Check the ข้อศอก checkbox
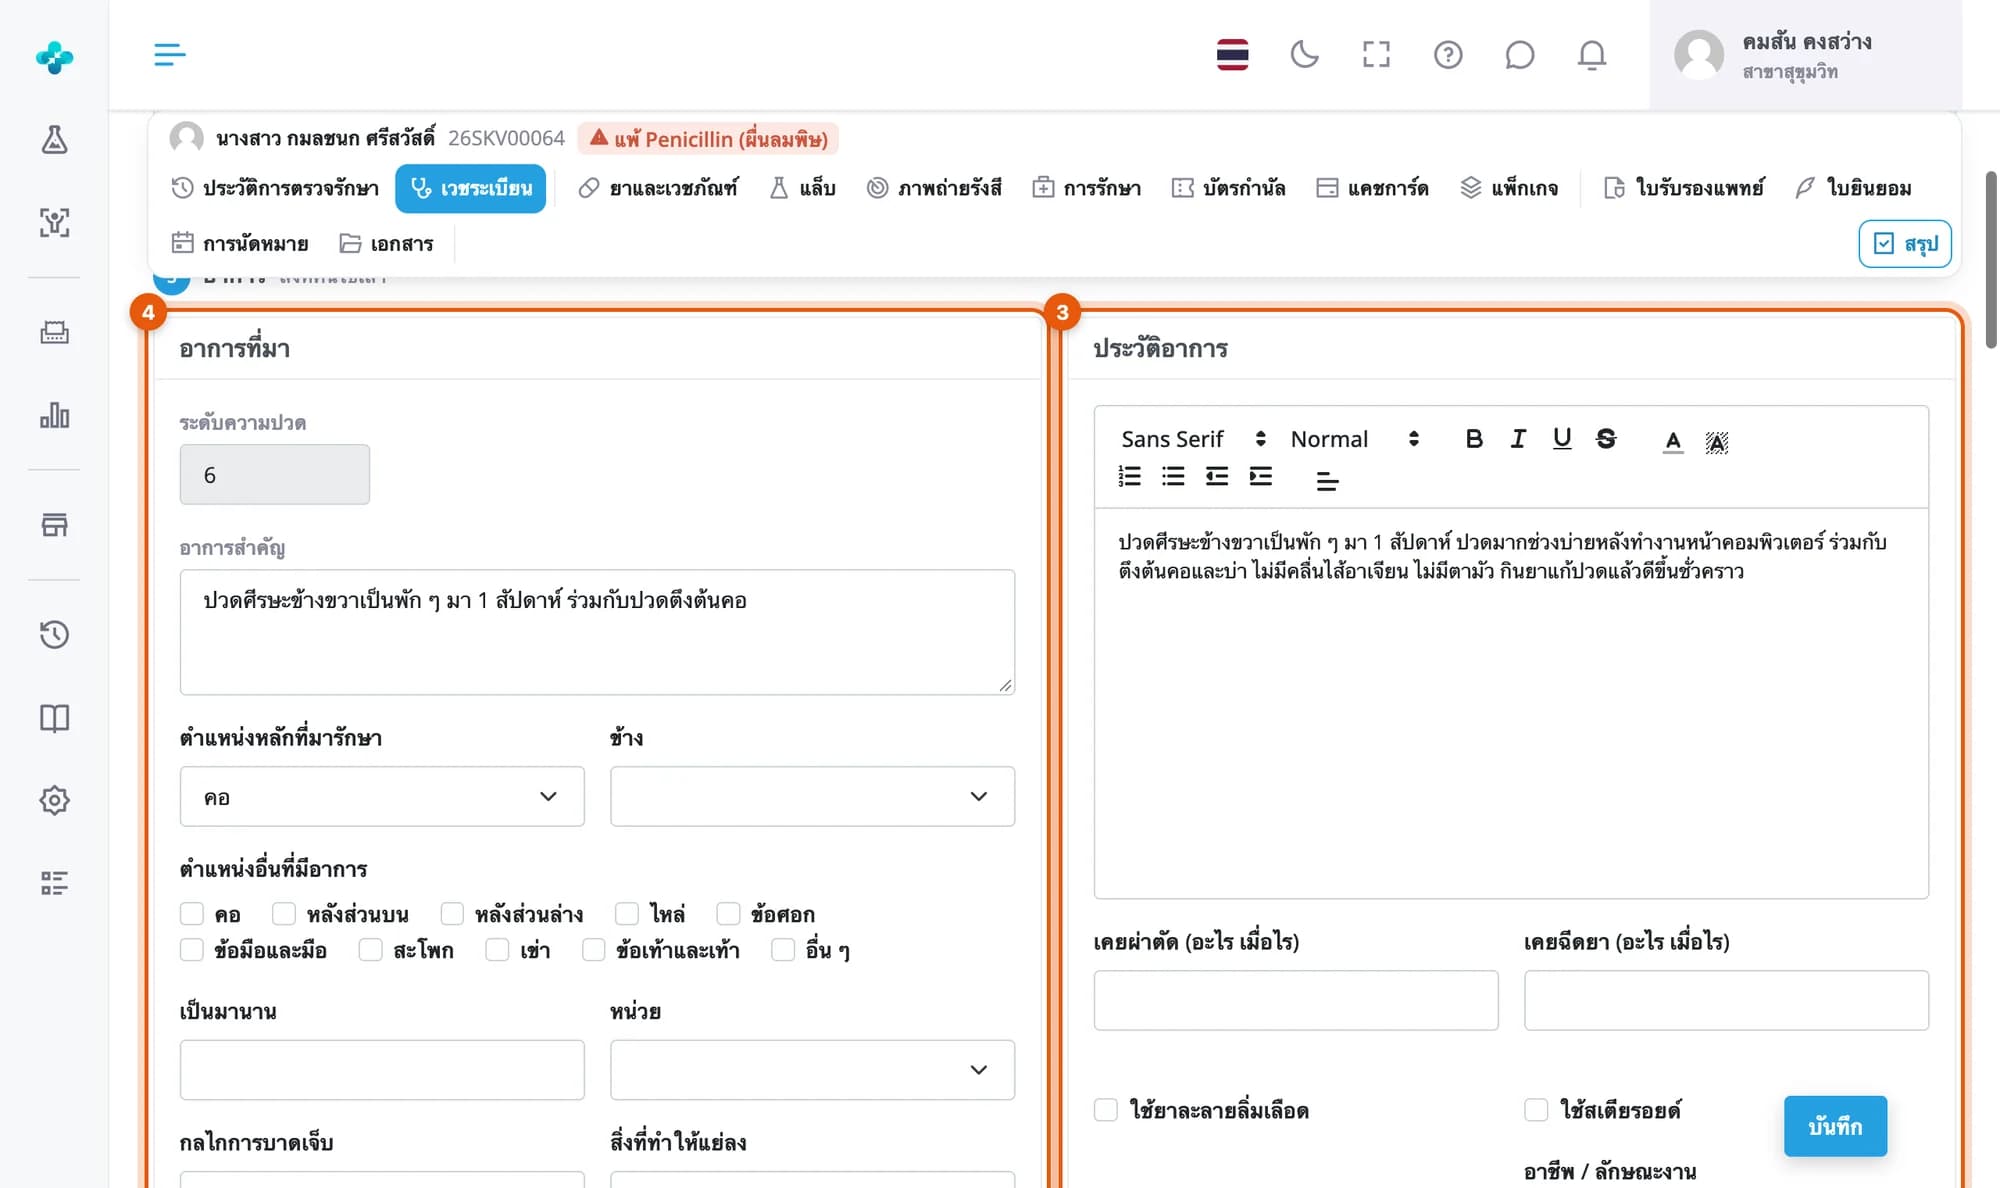2000x1188 pixels. click(728, 914)
